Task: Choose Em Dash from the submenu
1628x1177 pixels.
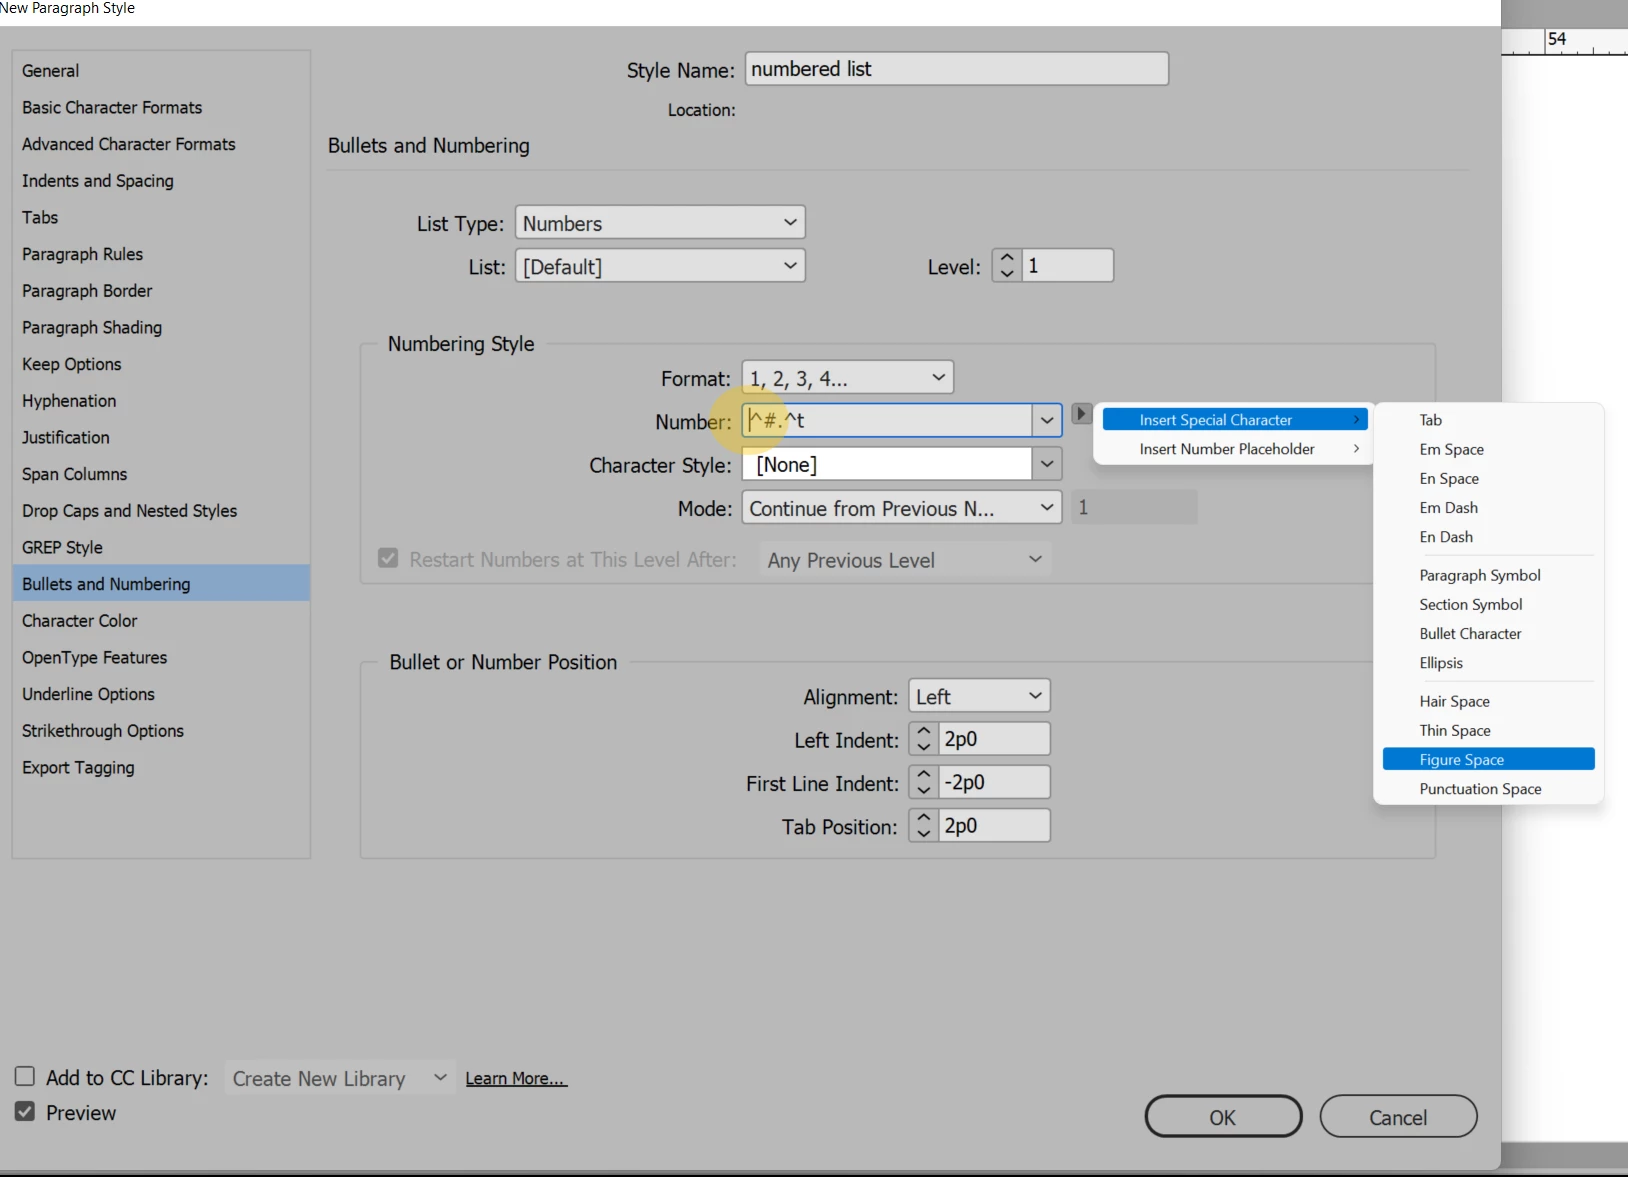Action: tap(1488, 507)
